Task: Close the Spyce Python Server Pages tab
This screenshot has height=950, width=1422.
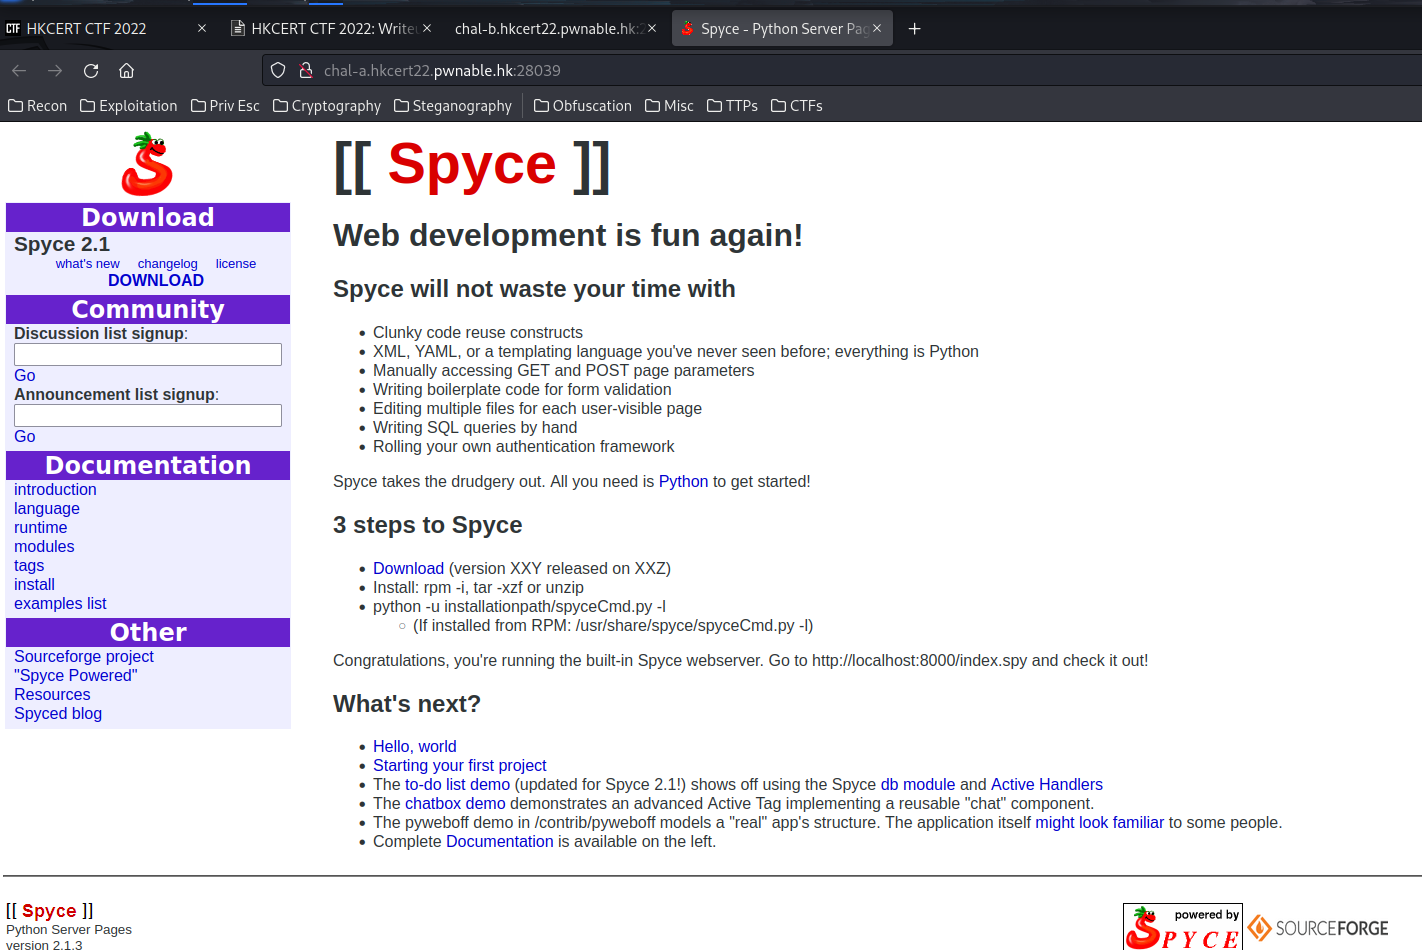Action: 877,28
